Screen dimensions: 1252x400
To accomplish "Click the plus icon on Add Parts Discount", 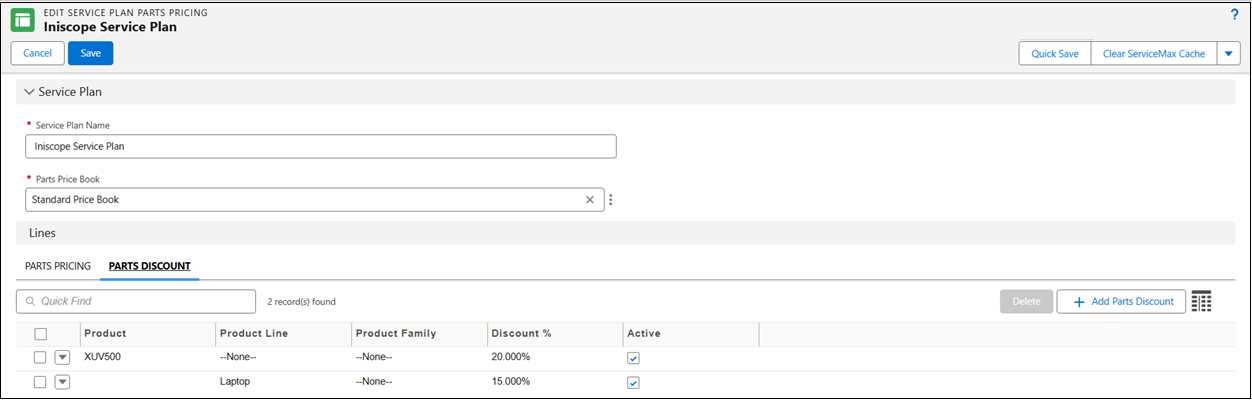I will point(1079,301).
